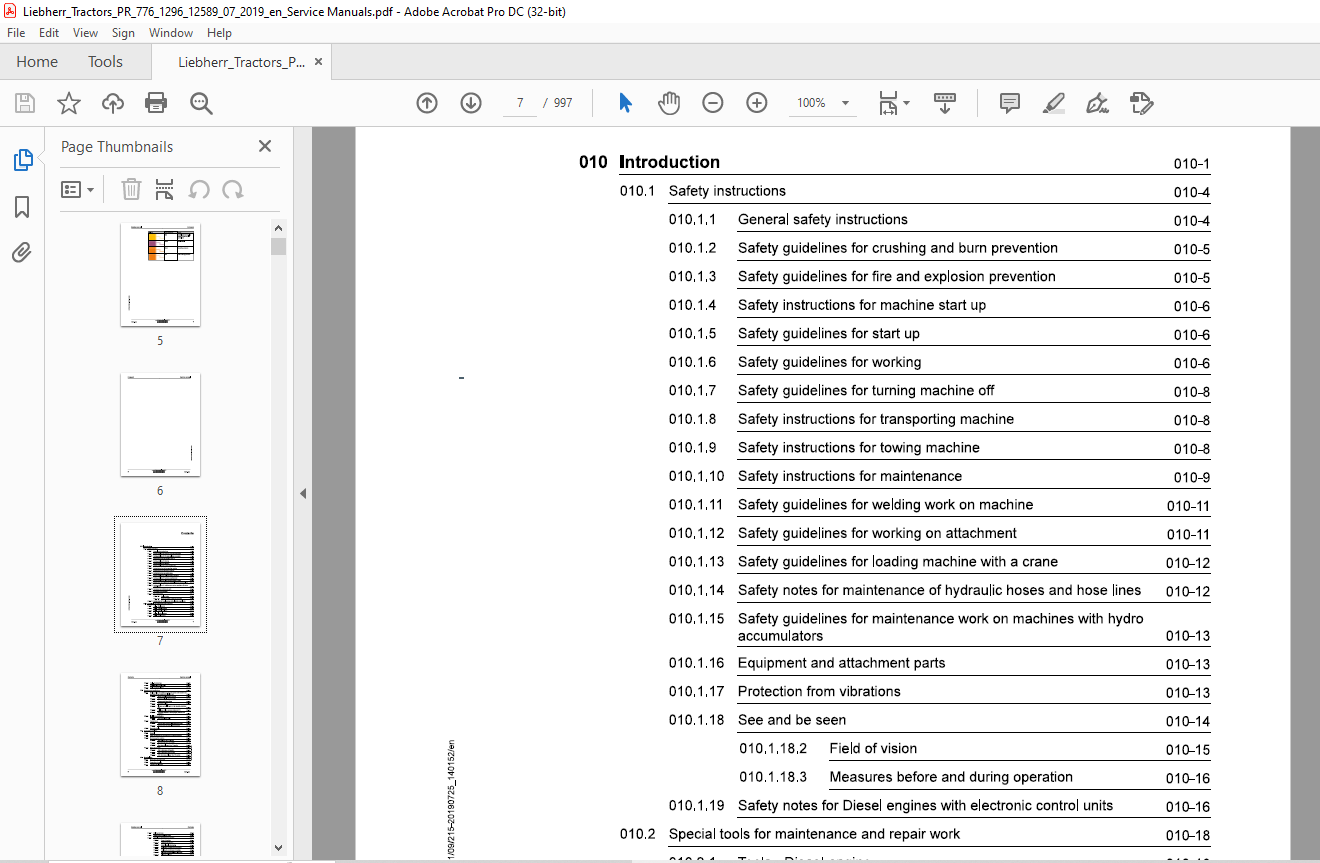Open fit page options icon
This screenshot has height=863, width=1320.
[893, 103]
